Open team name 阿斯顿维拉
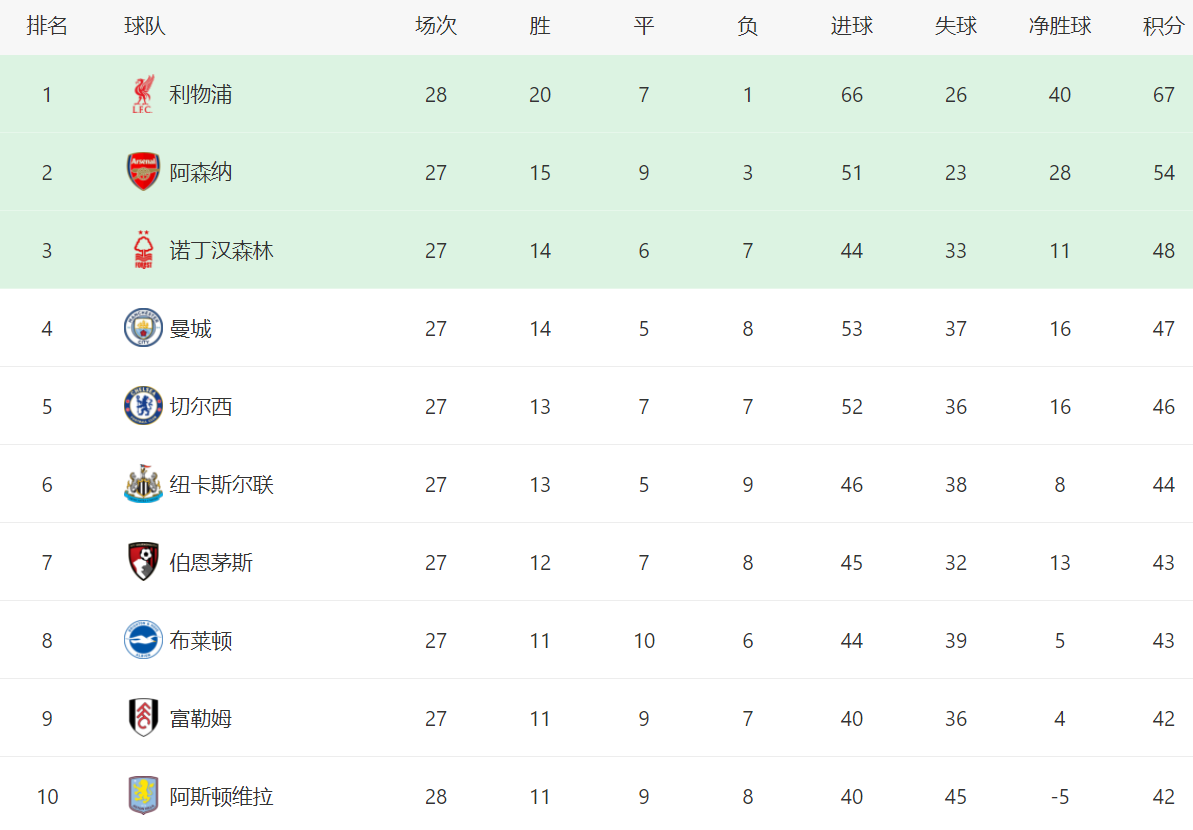Screen dimensions: 1193x830 point(221,797)
